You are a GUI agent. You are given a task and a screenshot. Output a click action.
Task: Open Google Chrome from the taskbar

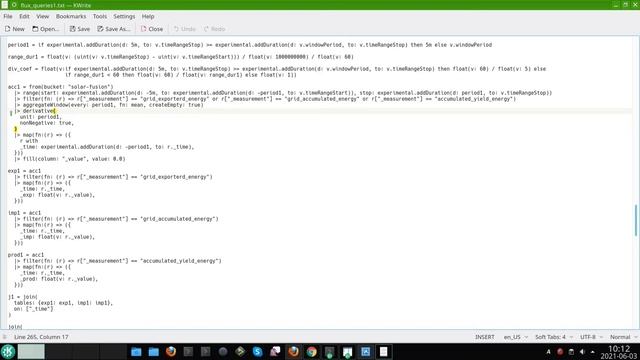click(x=311, y=351)
